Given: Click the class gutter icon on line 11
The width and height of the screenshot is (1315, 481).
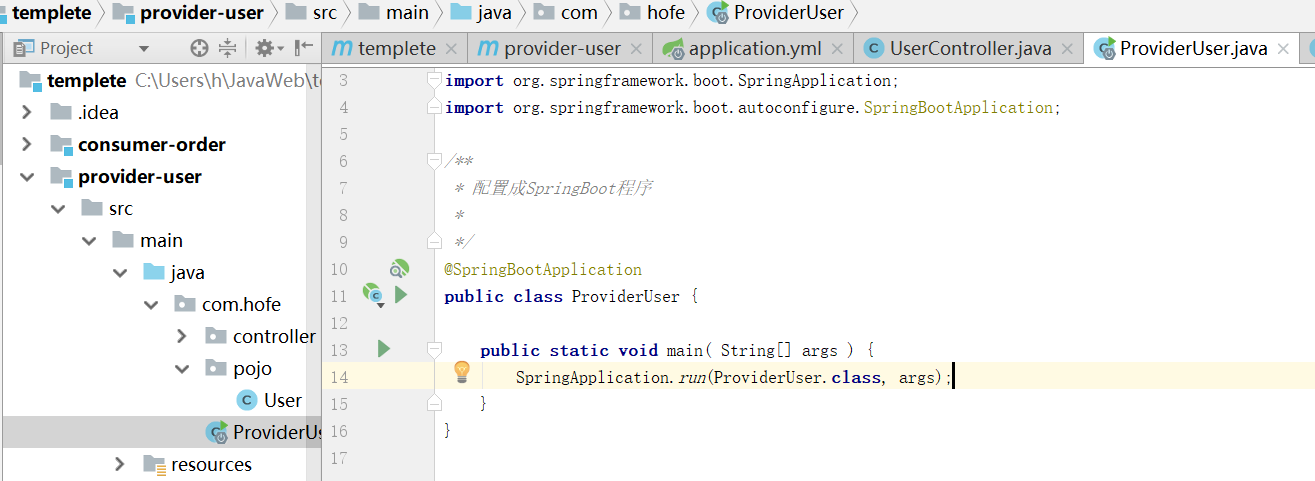Looking at the screenshot, I should pyautogui.click(x=373, y=295).
